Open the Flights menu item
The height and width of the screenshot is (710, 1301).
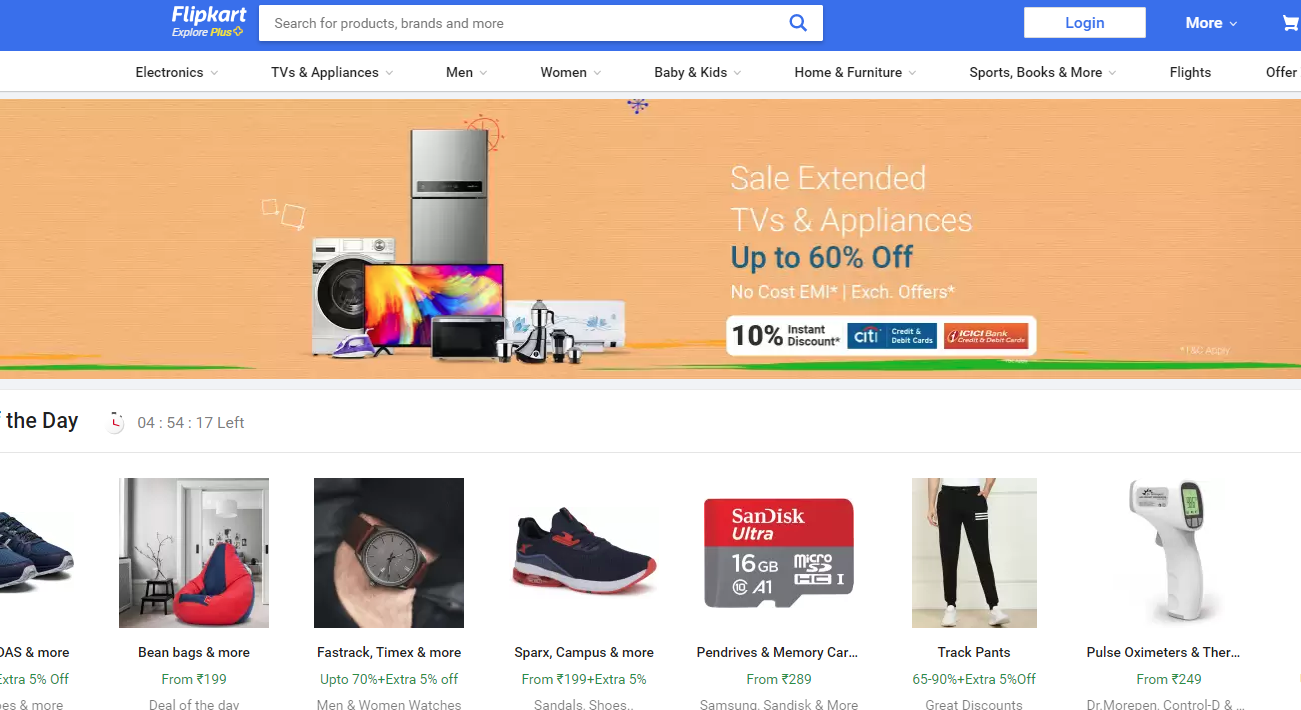pos(1190,72)
